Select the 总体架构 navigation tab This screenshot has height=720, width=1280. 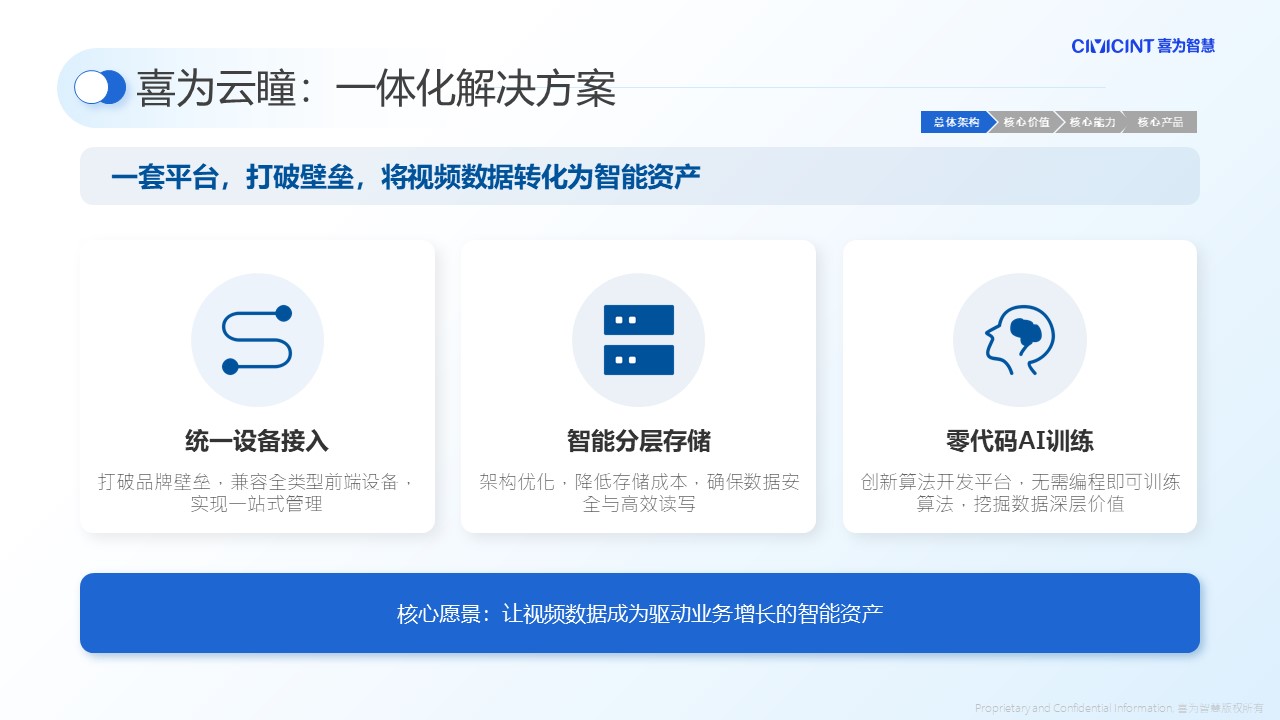tap(956, 122)
